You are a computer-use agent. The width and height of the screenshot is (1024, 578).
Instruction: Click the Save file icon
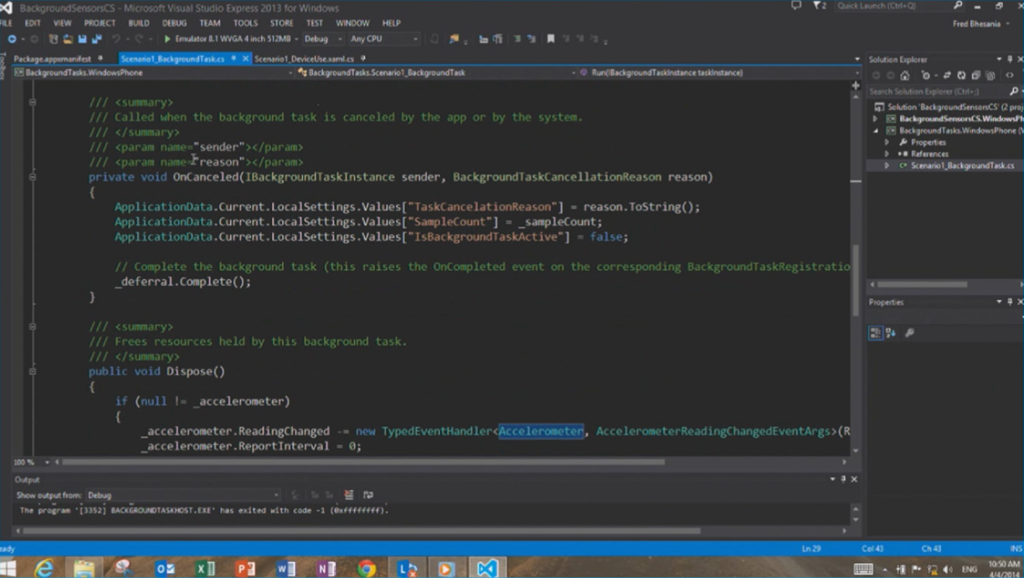[x=82, y=39]
